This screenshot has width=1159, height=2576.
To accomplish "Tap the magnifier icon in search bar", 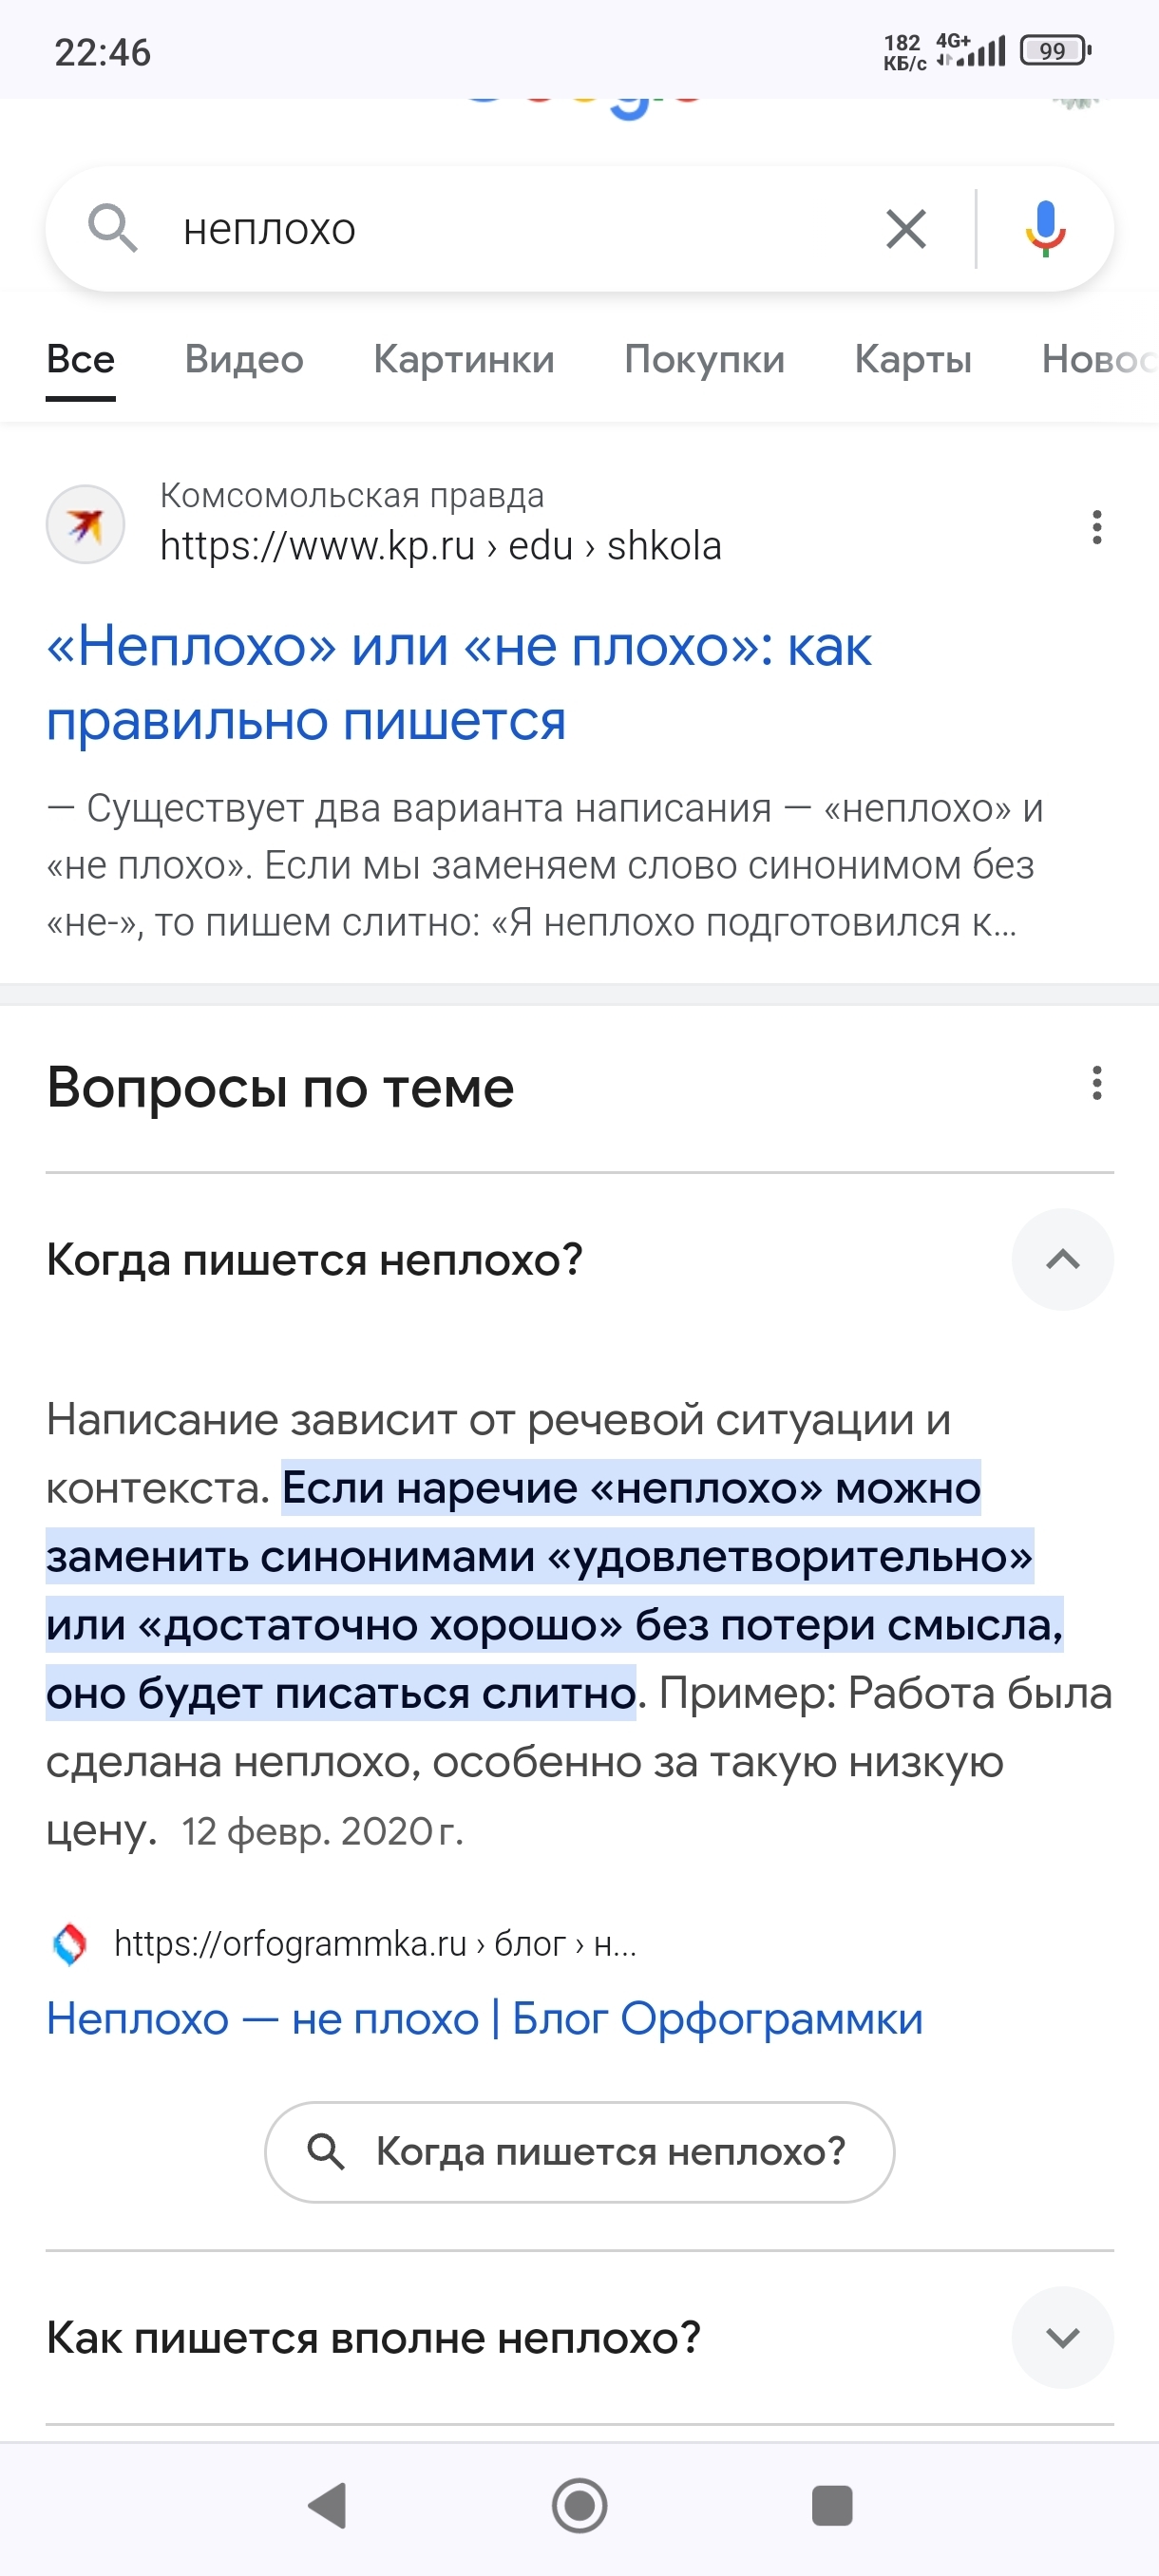I will (112, 229).
